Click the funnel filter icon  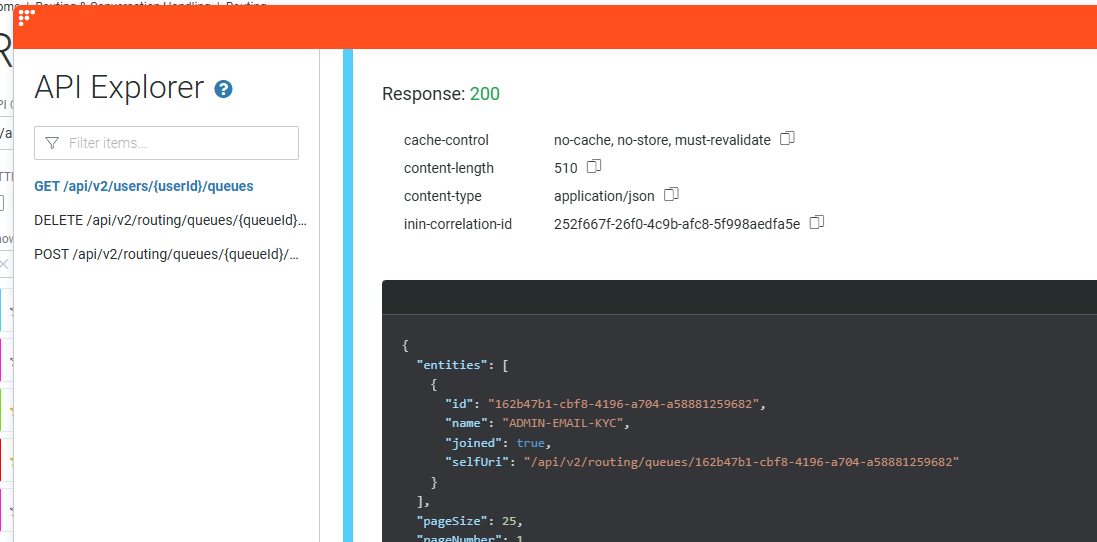pyautogui.click(x=52, y=143)
